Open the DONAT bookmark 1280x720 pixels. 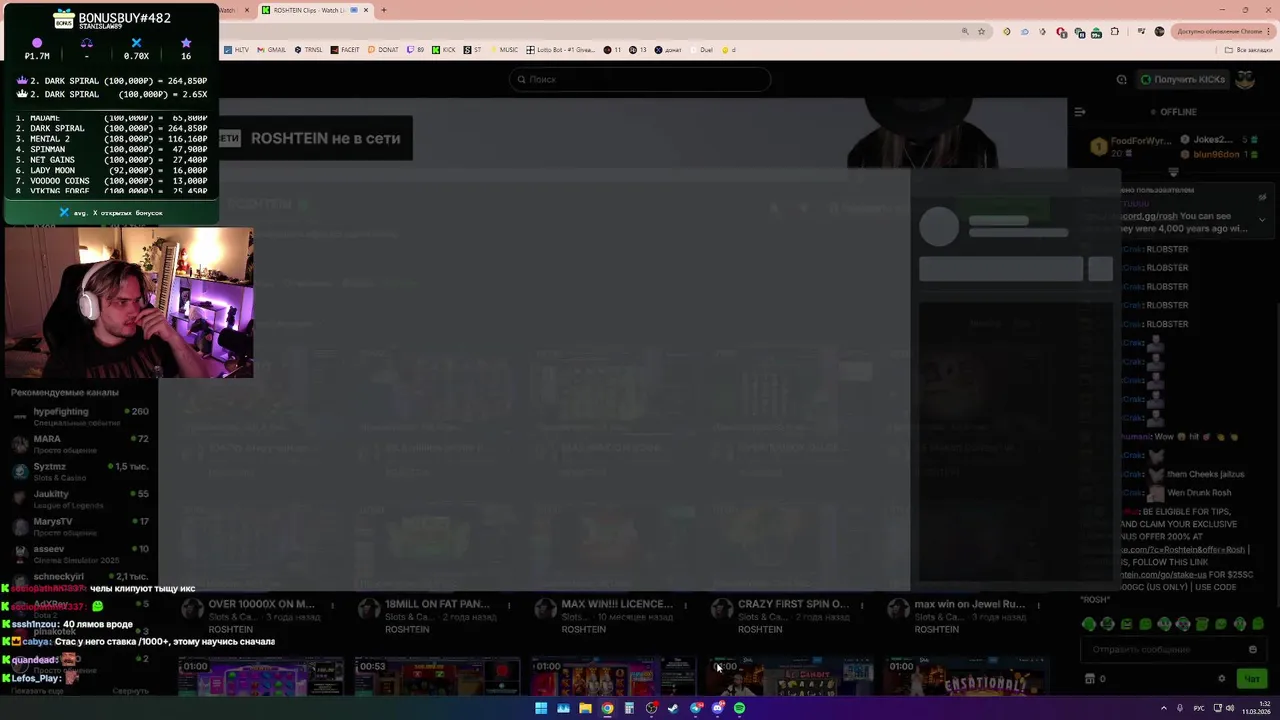tap(383, 49)
